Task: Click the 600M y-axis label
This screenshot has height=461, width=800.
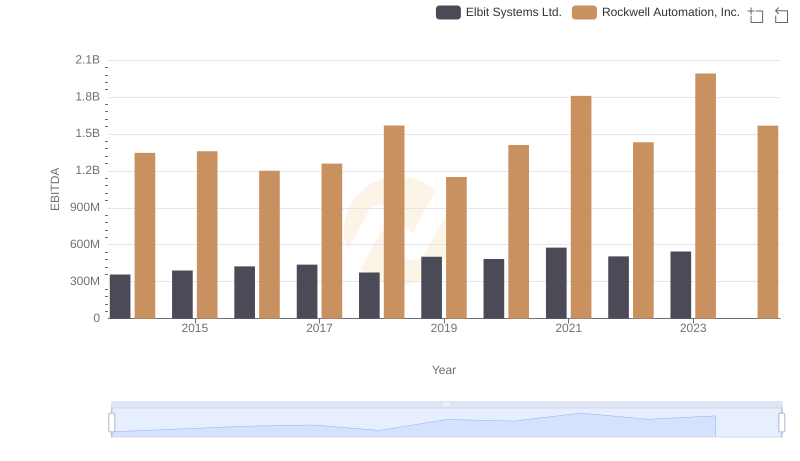Action: [x=85, y=244]
